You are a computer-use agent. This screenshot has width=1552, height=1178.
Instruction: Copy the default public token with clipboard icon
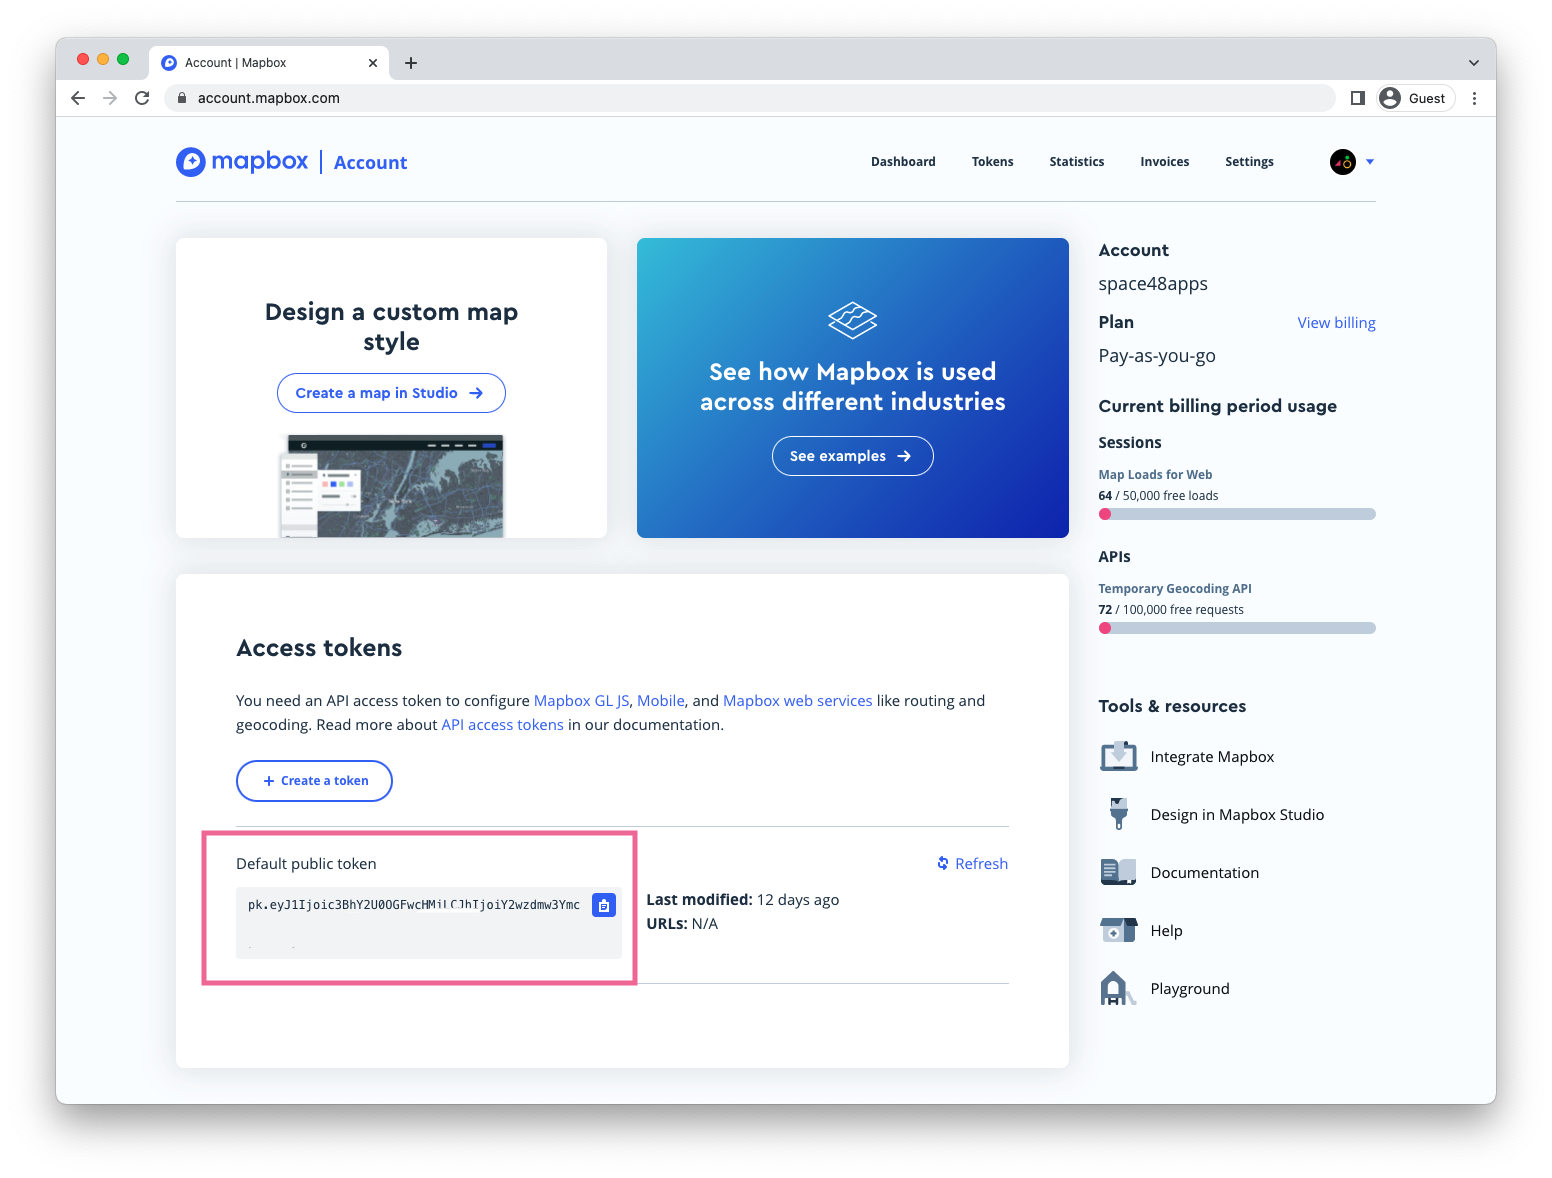tap(604, 905)
